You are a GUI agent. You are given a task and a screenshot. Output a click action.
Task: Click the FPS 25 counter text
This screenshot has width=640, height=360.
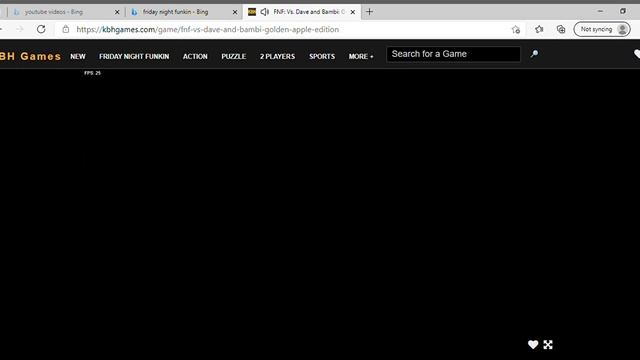coord(92,73)
